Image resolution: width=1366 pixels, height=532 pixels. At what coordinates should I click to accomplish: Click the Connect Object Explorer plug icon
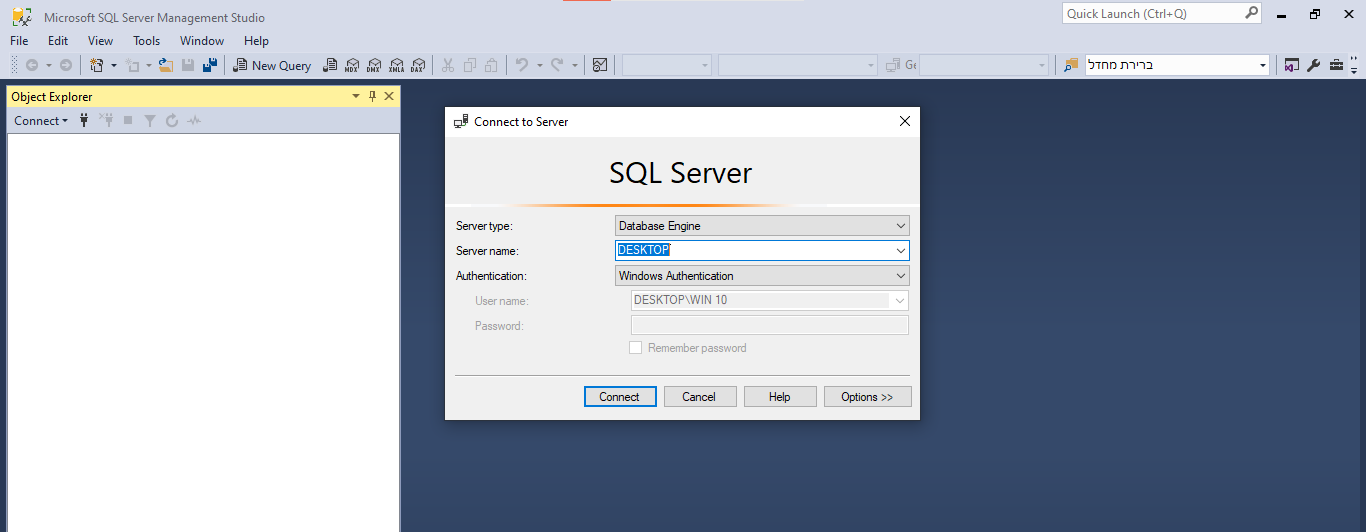coord(84,121)
